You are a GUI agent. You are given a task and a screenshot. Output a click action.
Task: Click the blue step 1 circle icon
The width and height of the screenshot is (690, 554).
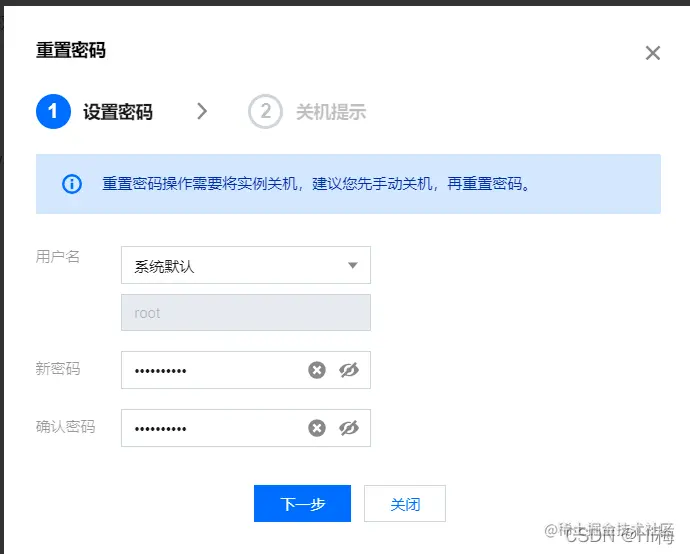(53, 111)
